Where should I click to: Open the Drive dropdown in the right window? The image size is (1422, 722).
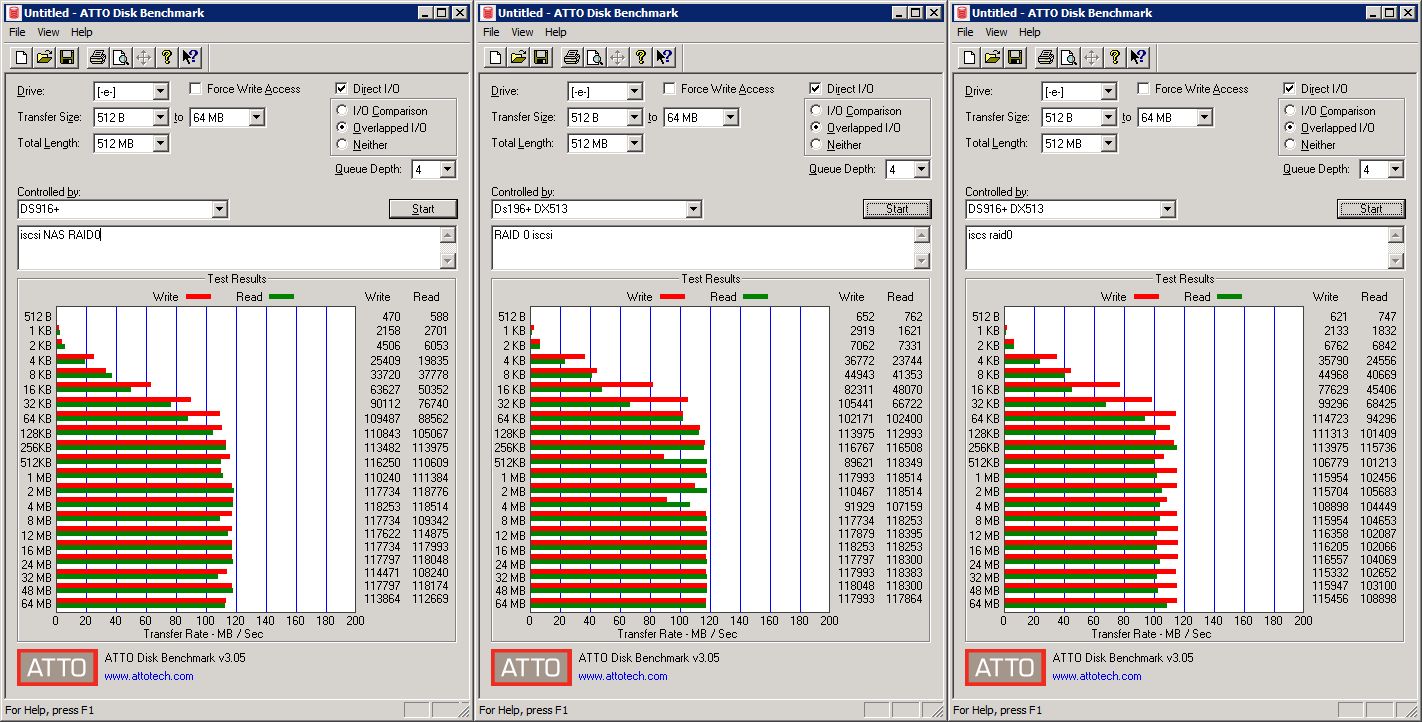(x=1108, y=92)
